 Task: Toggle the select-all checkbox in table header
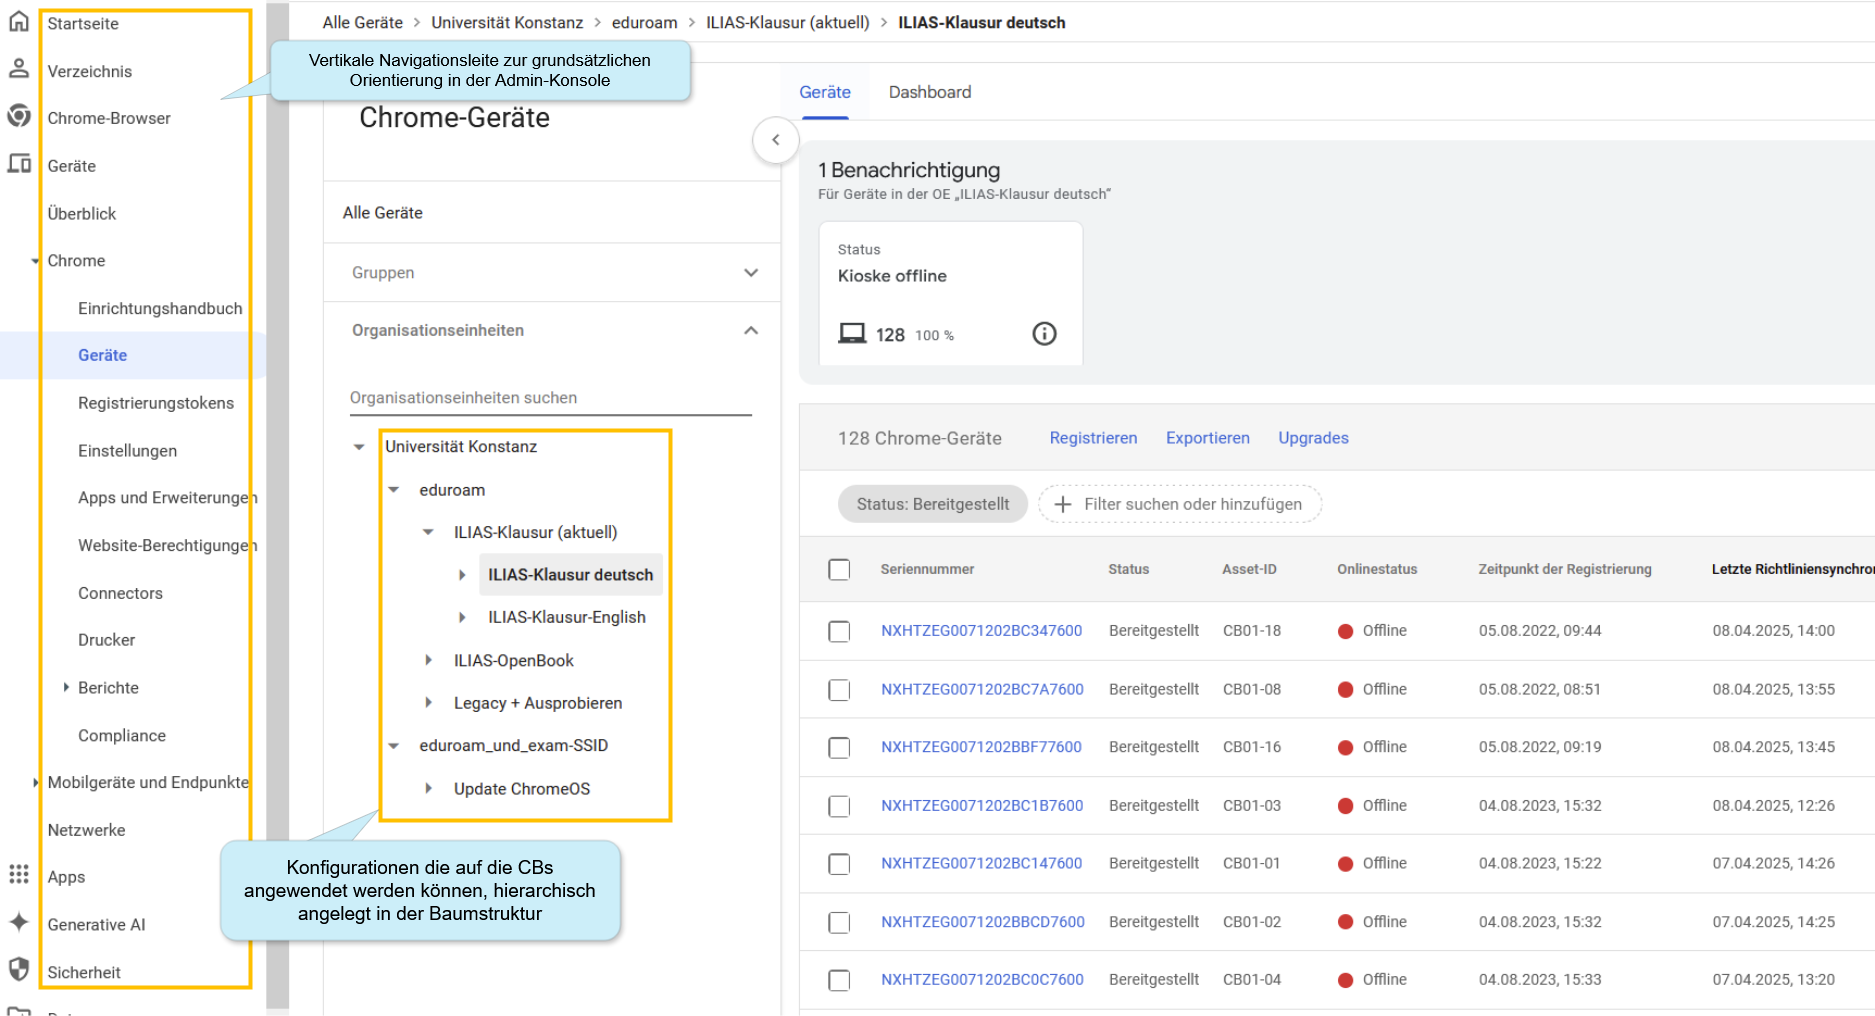pos(839,569)
